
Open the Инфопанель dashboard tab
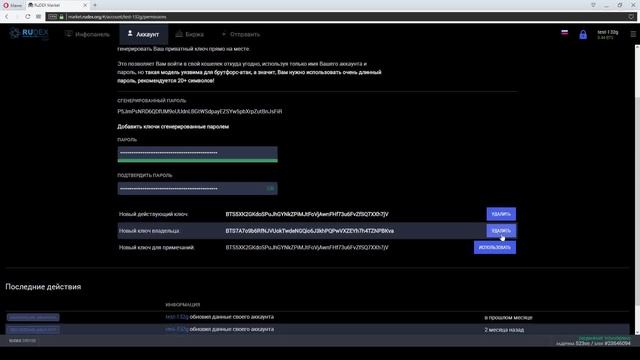click(87, 34)
